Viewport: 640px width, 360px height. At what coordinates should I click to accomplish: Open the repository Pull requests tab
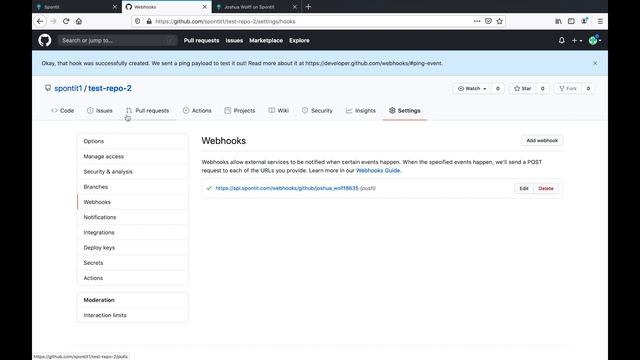(147, 111)
